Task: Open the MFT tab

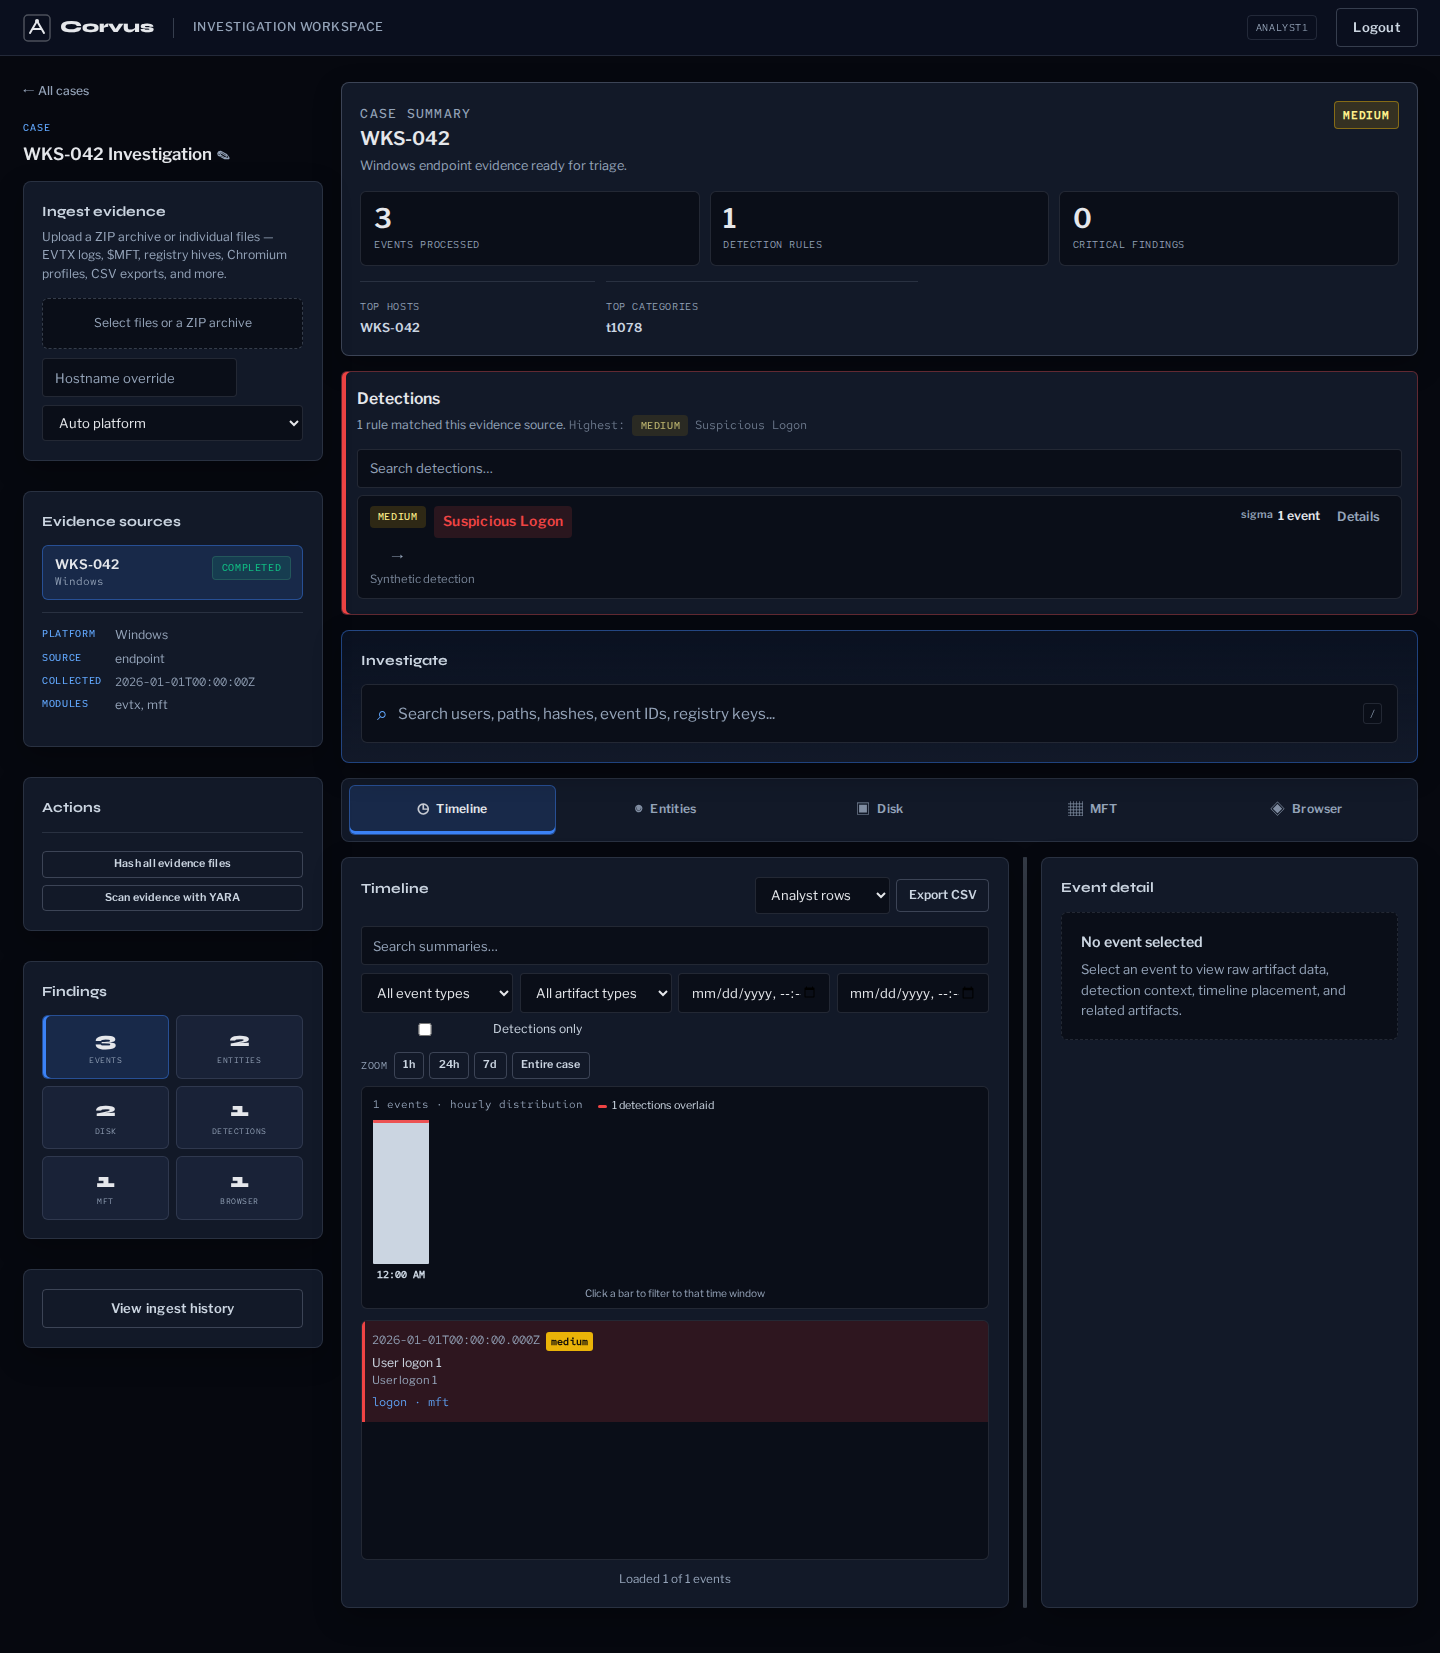Action: [1092, 809]
